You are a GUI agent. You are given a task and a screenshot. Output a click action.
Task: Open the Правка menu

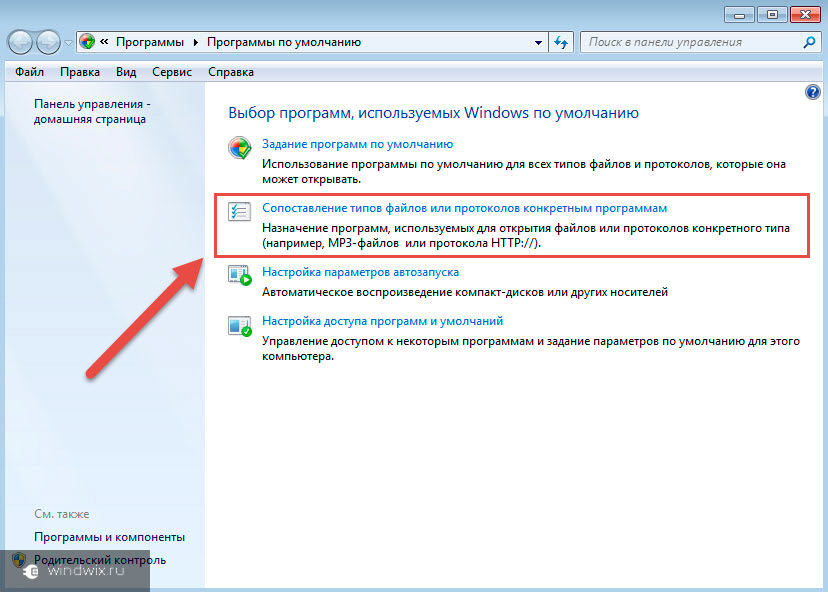(x=80, y=72)
